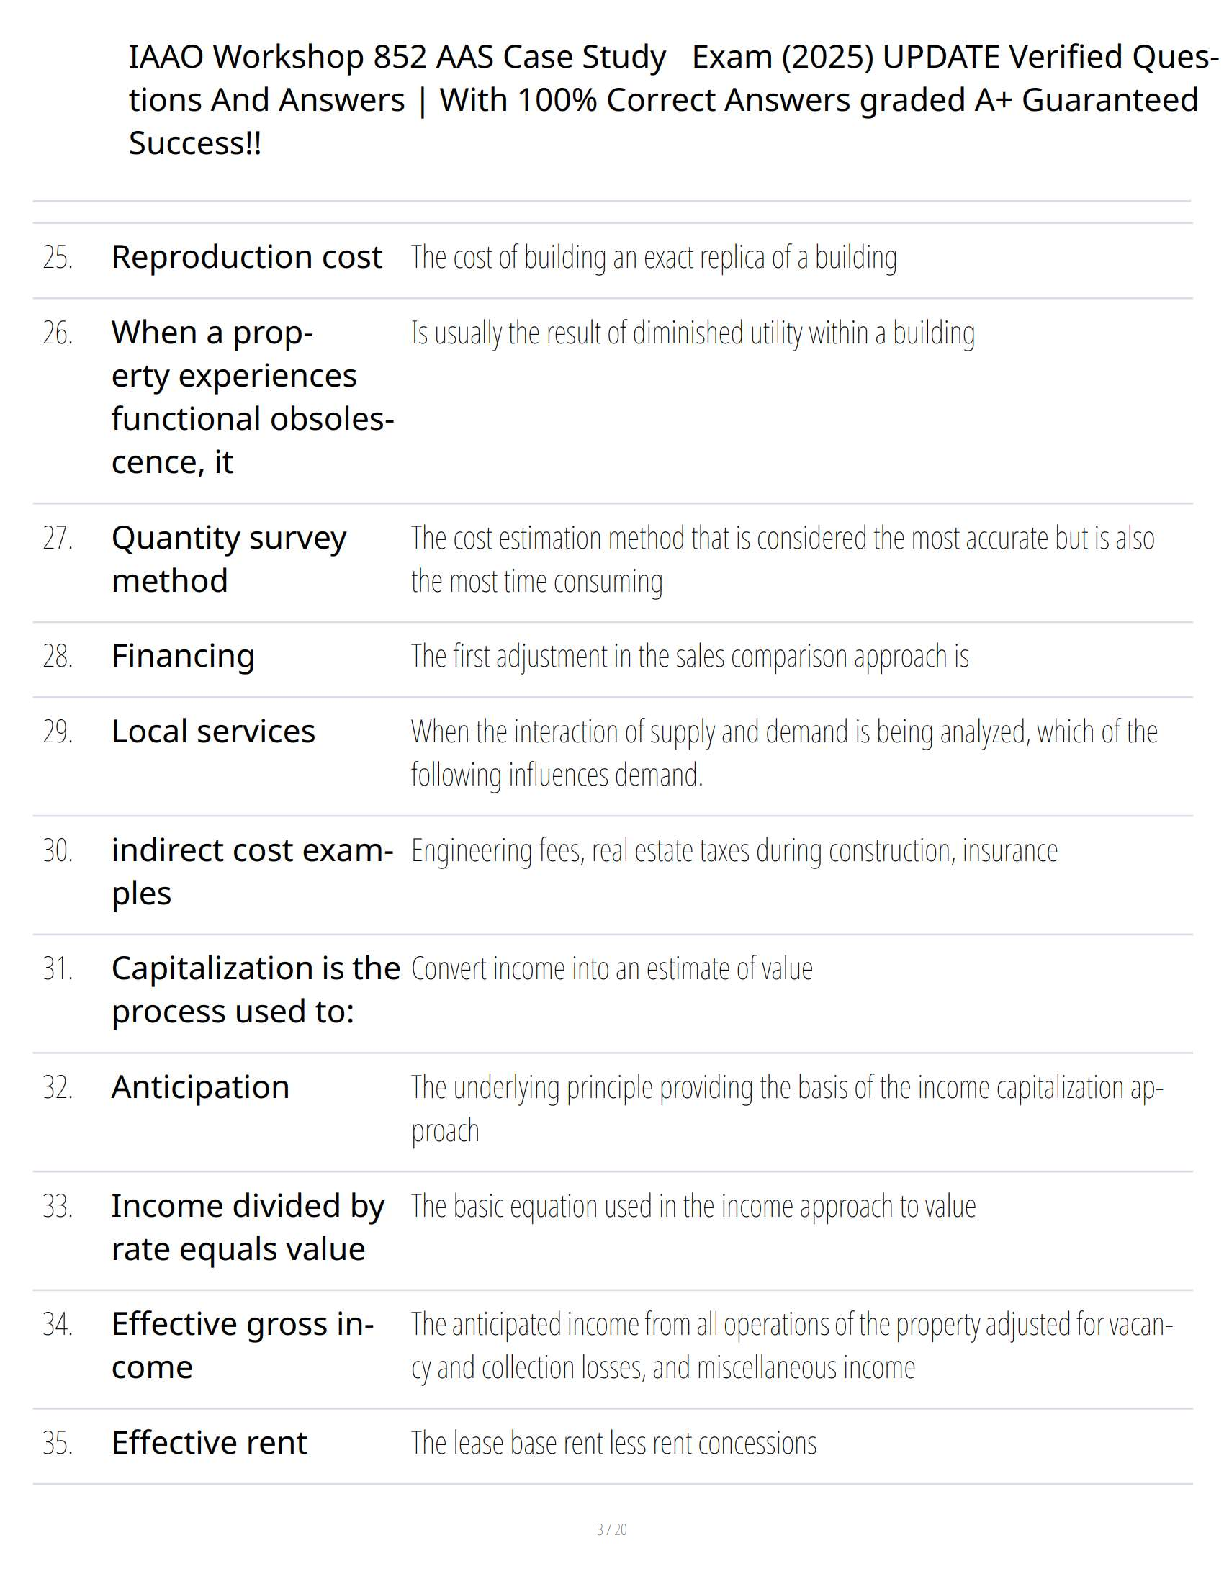Click the term 'Financing'

pyautogui.click(x=183, y=656)
